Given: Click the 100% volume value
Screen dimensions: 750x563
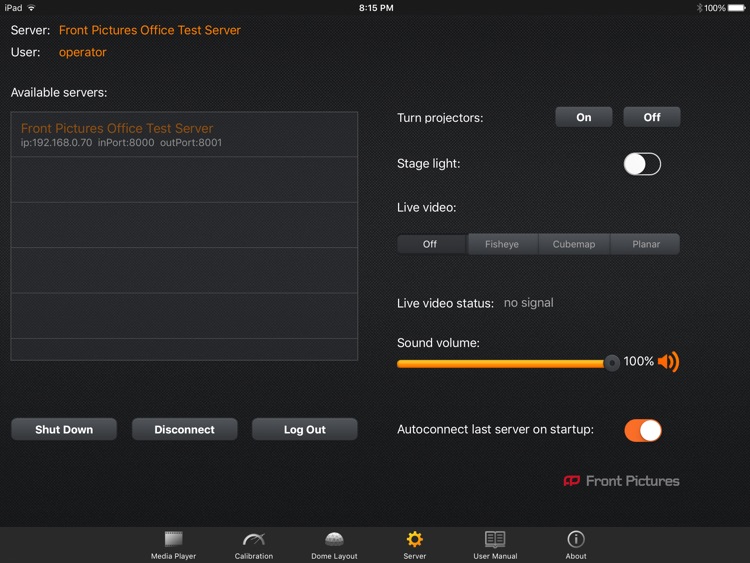Looking at the screenshot, I should (639, 361).
